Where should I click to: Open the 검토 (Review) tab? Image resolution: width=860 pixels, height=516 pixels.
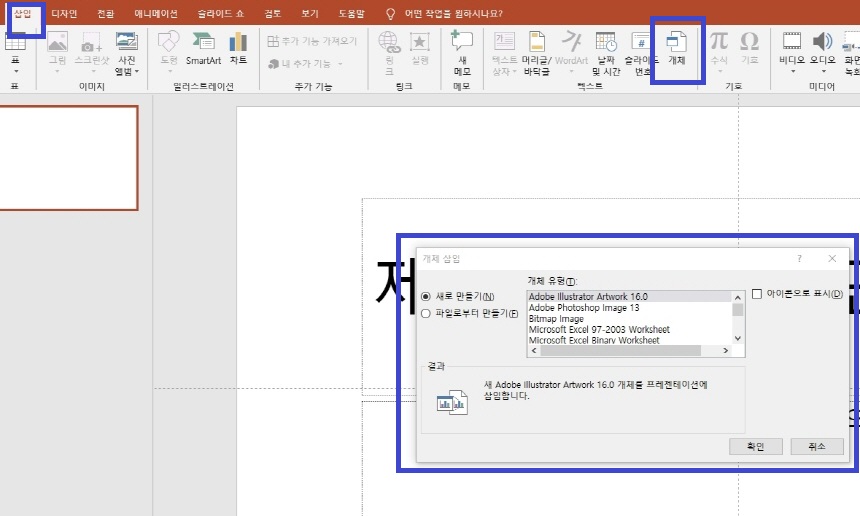tap(273, 13)
